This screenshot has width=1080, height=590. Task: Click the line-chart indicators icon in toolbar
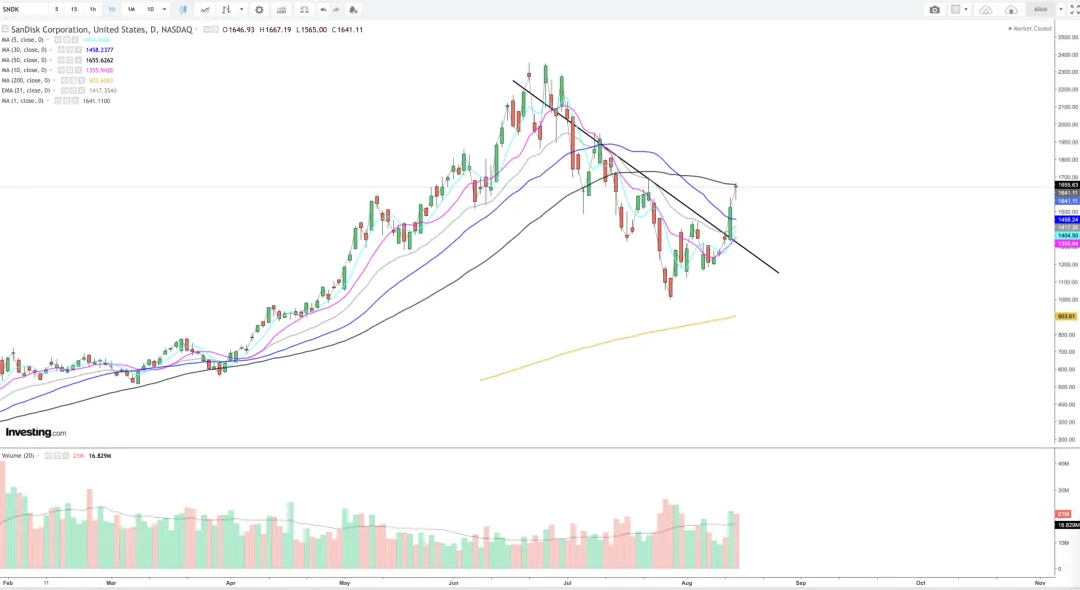205,10
